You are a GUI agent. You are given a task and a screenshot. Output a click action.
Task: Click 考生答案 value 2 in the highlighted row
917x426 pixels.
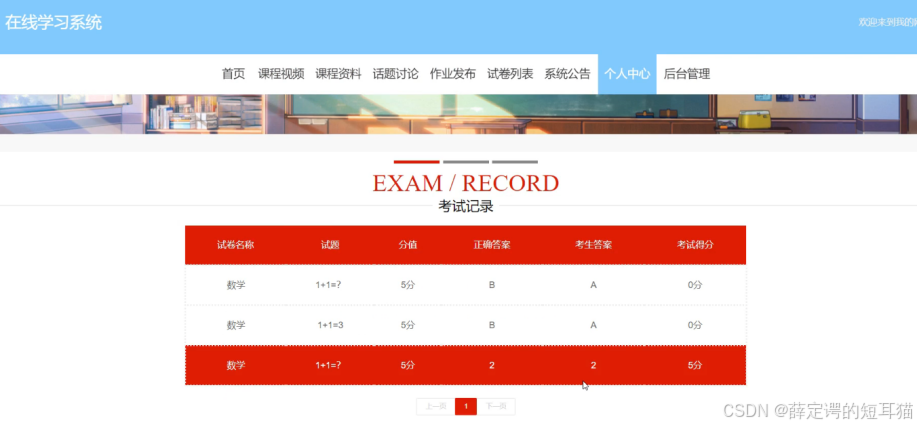(594, 365)
